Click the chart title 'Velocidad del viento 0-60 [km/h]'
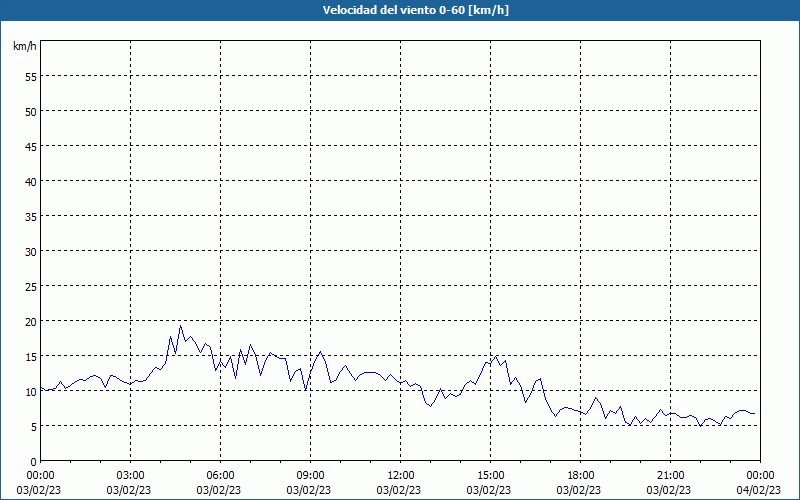This screenshot has width=800, height=500. point(416,10)
